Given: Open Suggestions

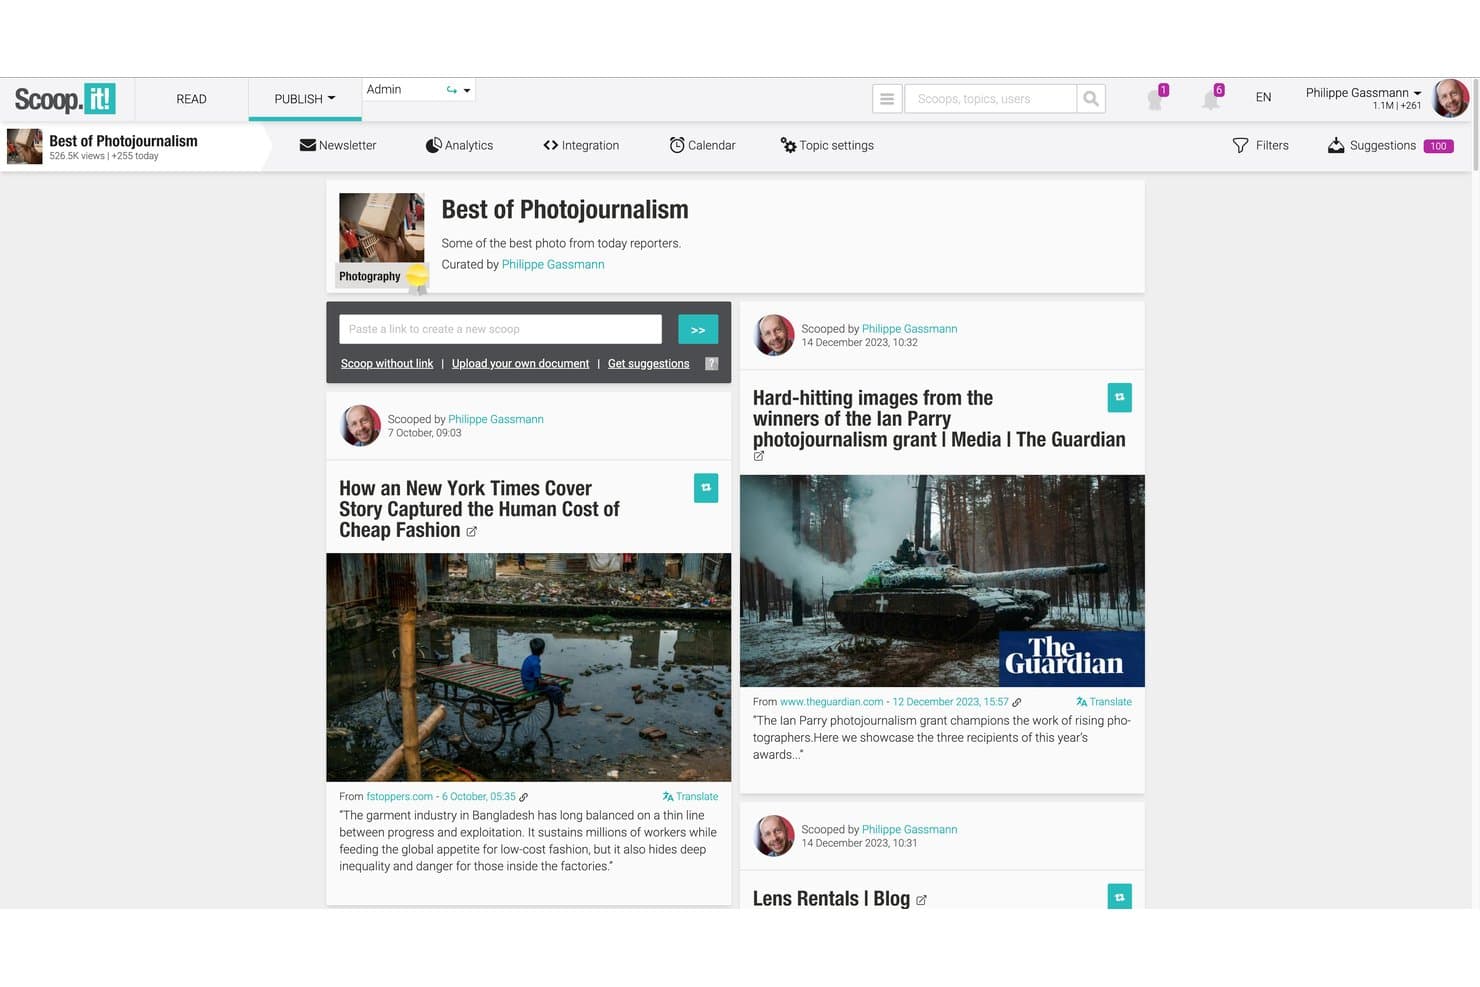Looking at the screenshot, I should pyautogui.click(x=1390, y=146).
